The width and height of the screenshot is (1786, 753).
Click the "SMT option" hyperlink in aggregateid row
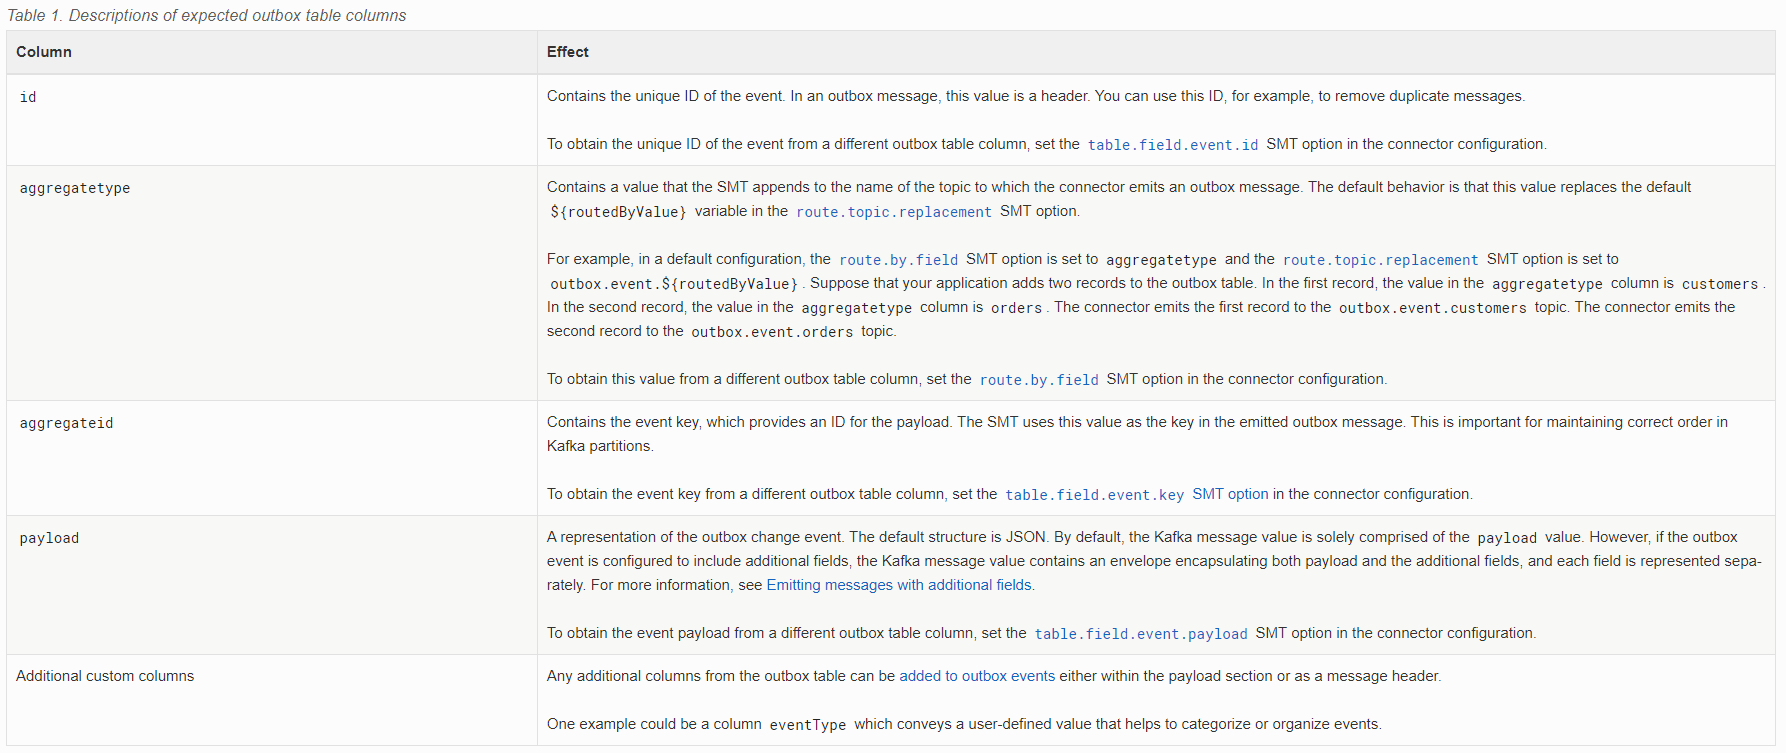(x=1230, y=494)
